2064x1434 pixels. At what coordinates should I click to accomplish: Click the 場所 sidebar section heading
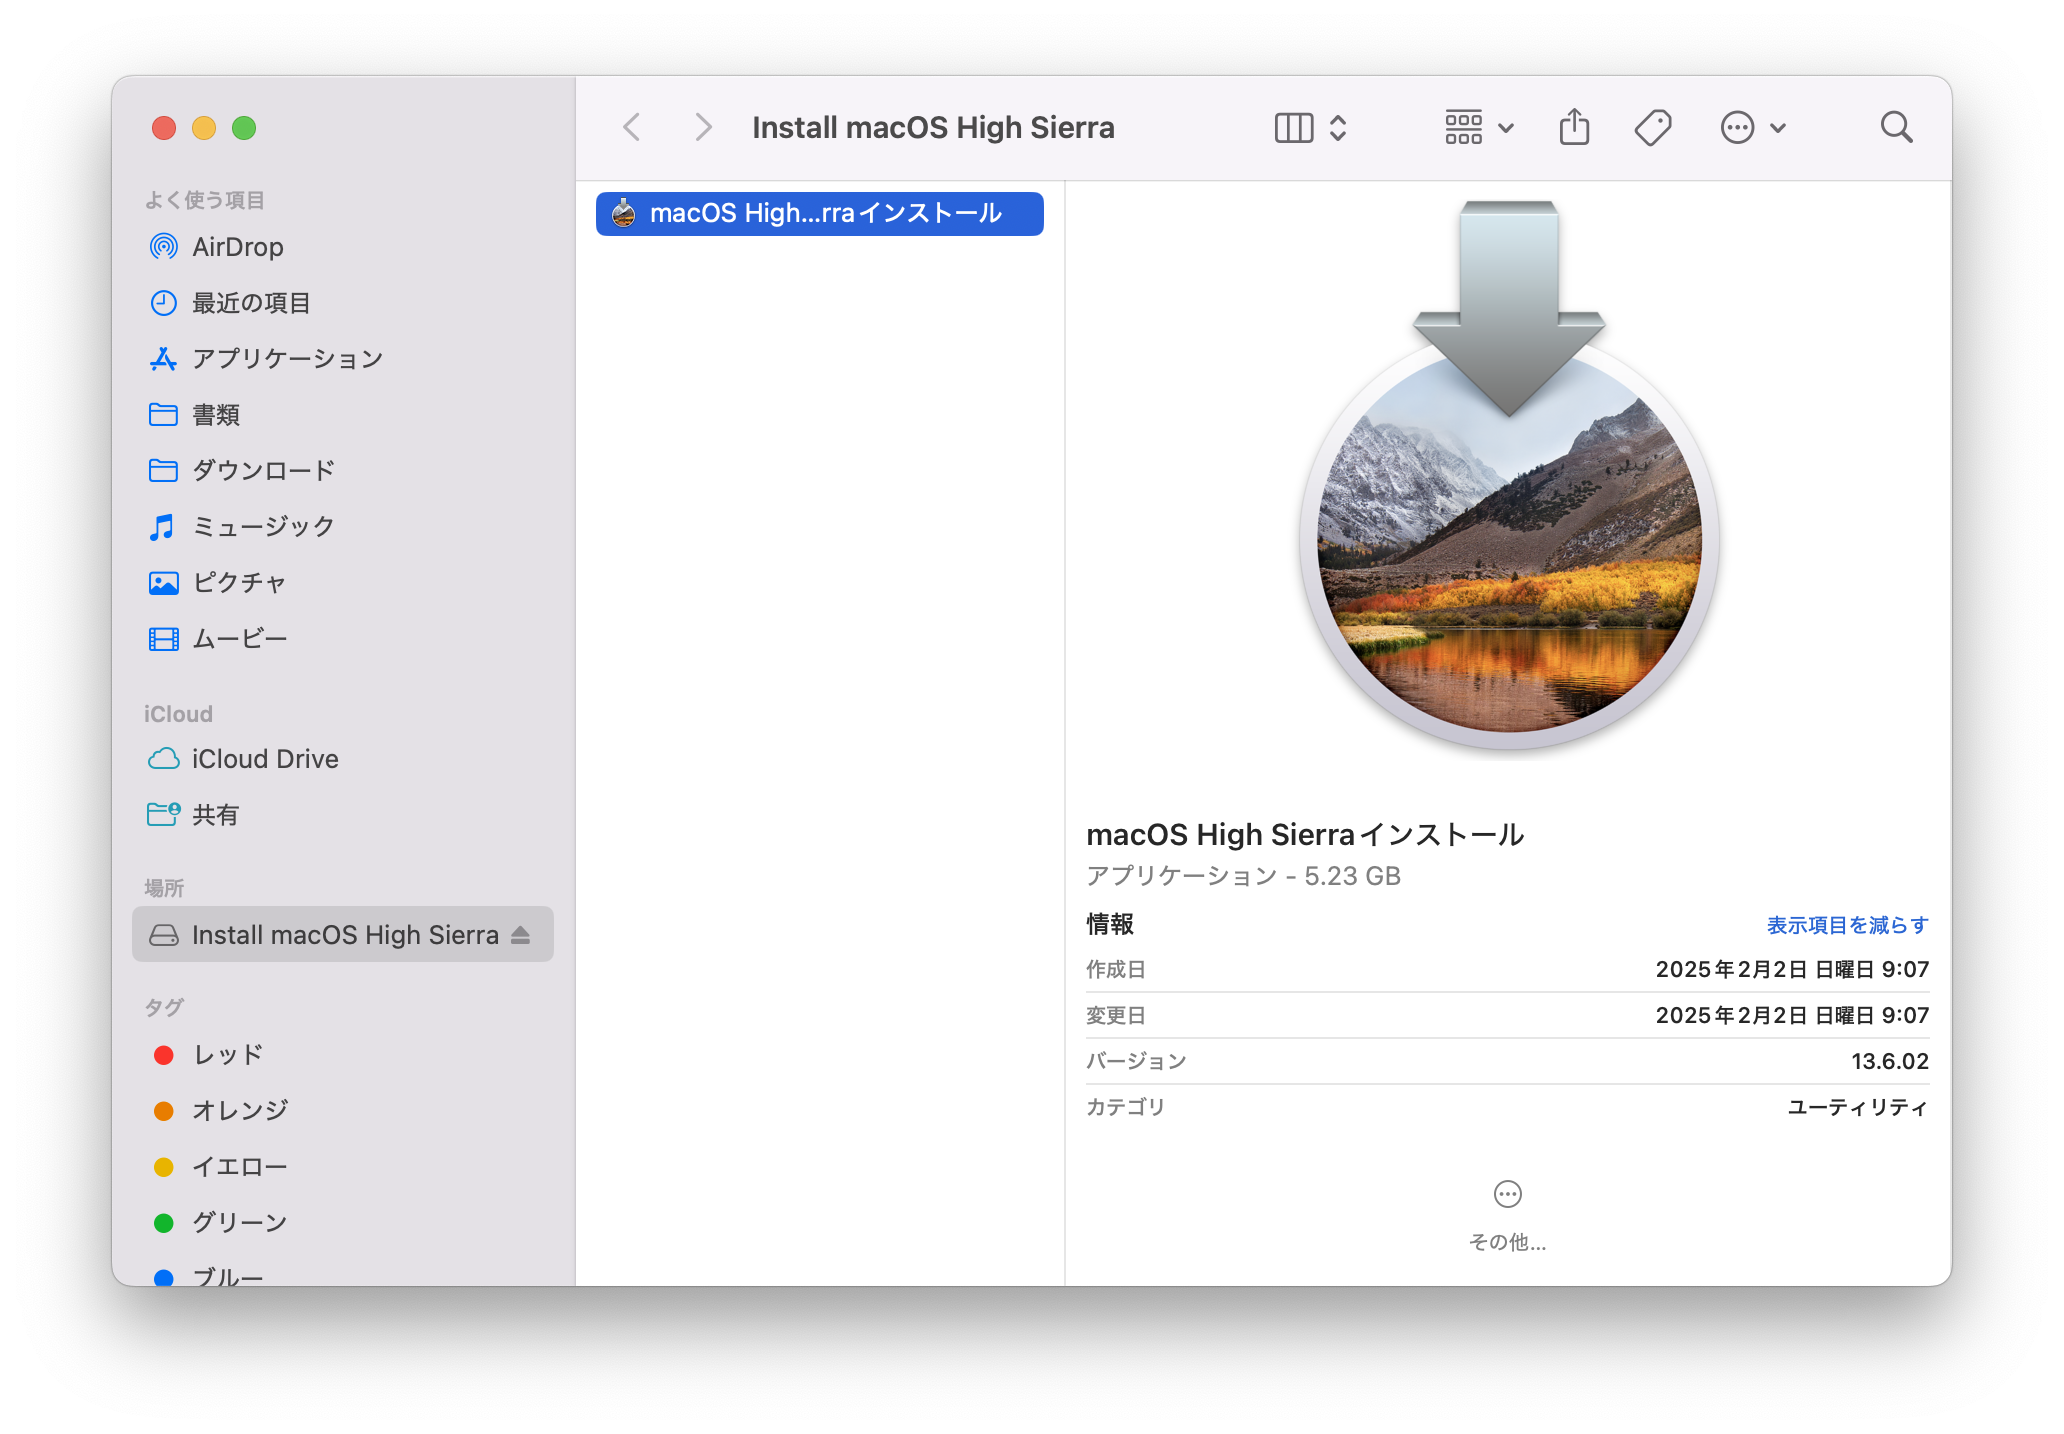click(164, 888)
